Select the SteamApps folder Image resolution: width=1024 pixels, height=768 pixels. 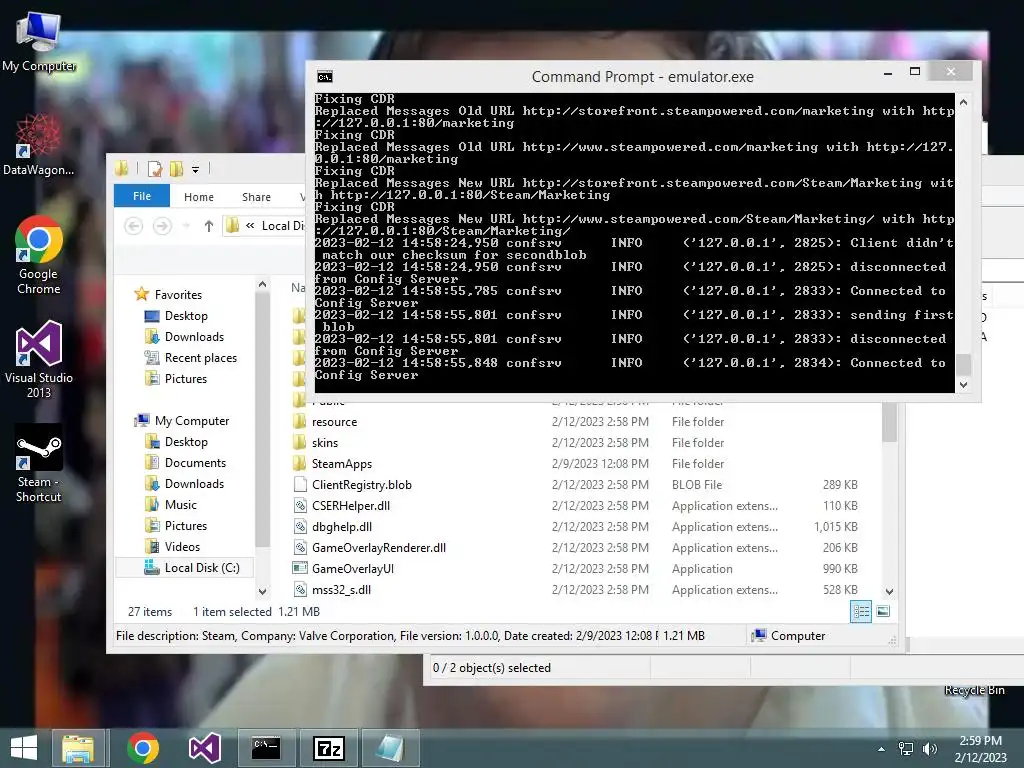pos(342,464)
